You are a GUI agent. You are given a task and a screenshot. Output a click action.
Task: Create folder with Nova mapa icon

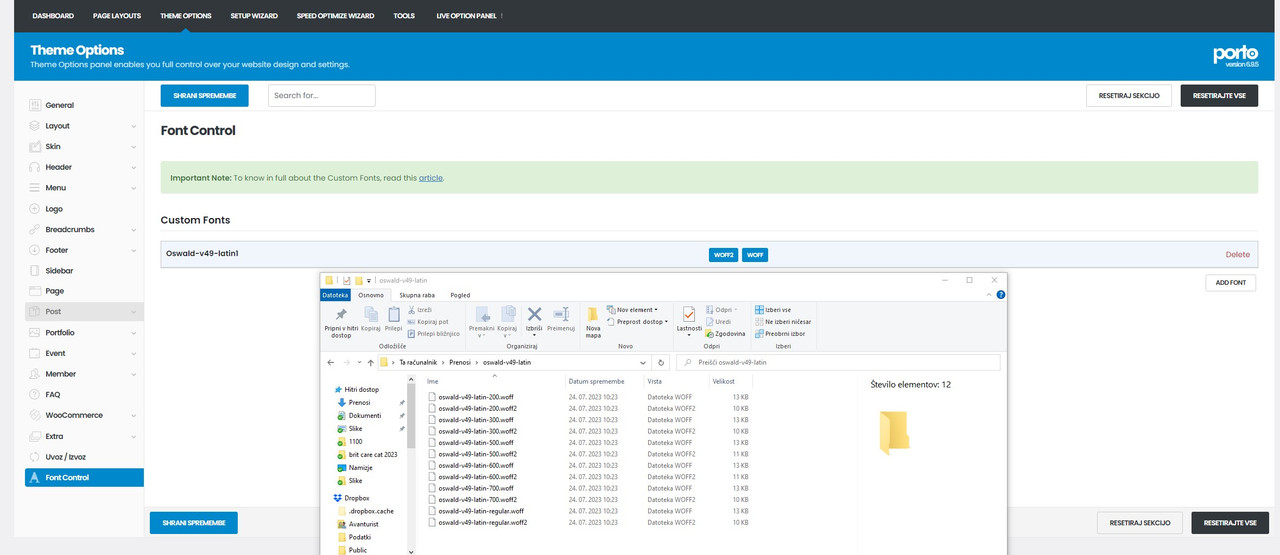click(x=593, y=315)
